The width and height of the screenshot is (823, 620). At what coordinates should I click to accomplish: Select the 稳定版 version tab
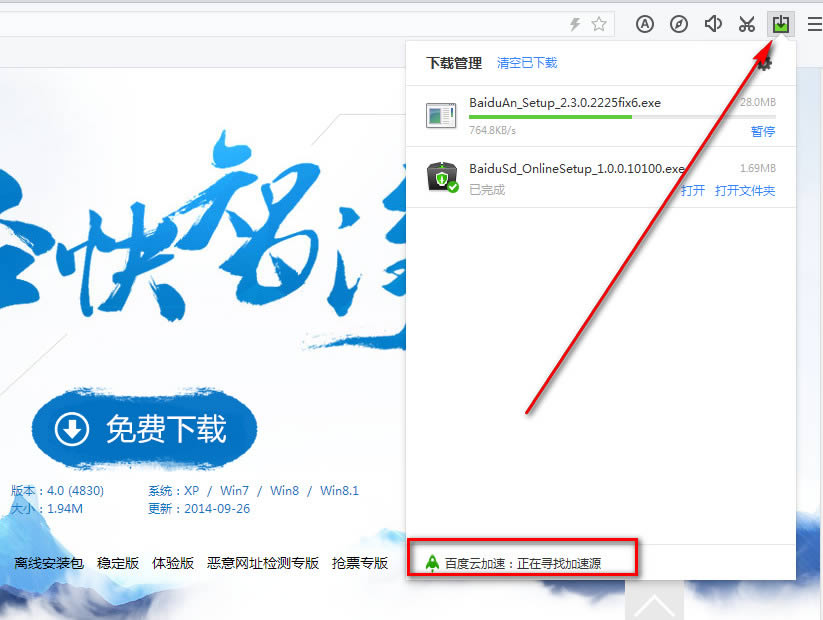tap(118, 563)
